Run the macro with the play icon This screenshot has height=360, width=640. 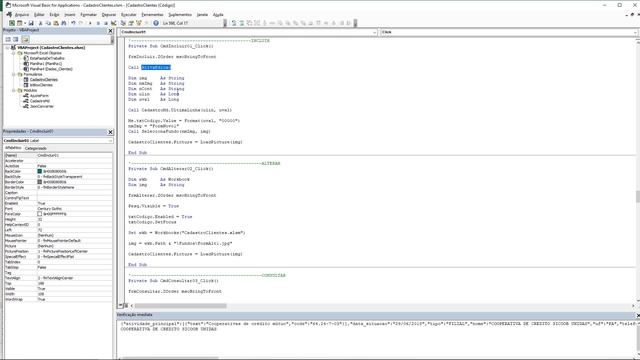tap(90, 23)
